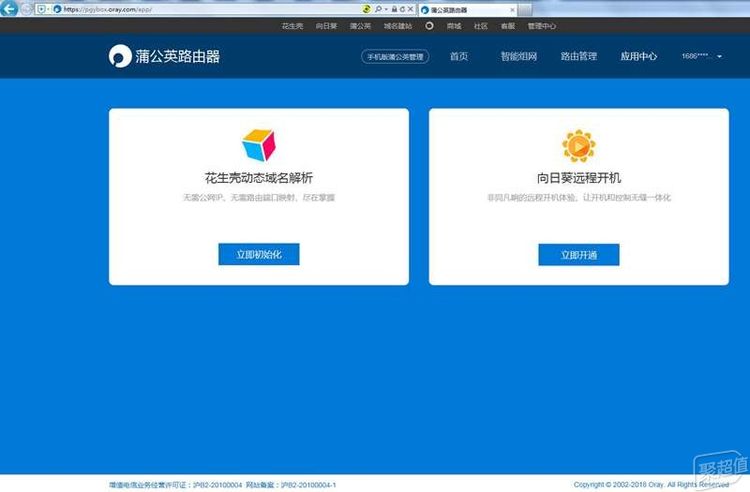Click the Oray circle icon in top bar
The image size is (750, 492).
(430, 25)
